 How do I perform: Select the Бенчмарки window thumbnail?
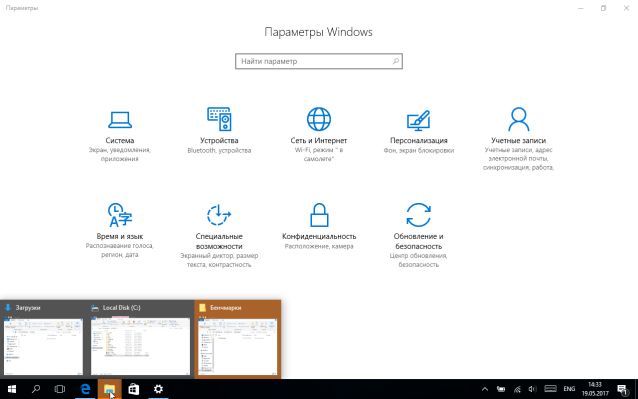coord(238,340)
